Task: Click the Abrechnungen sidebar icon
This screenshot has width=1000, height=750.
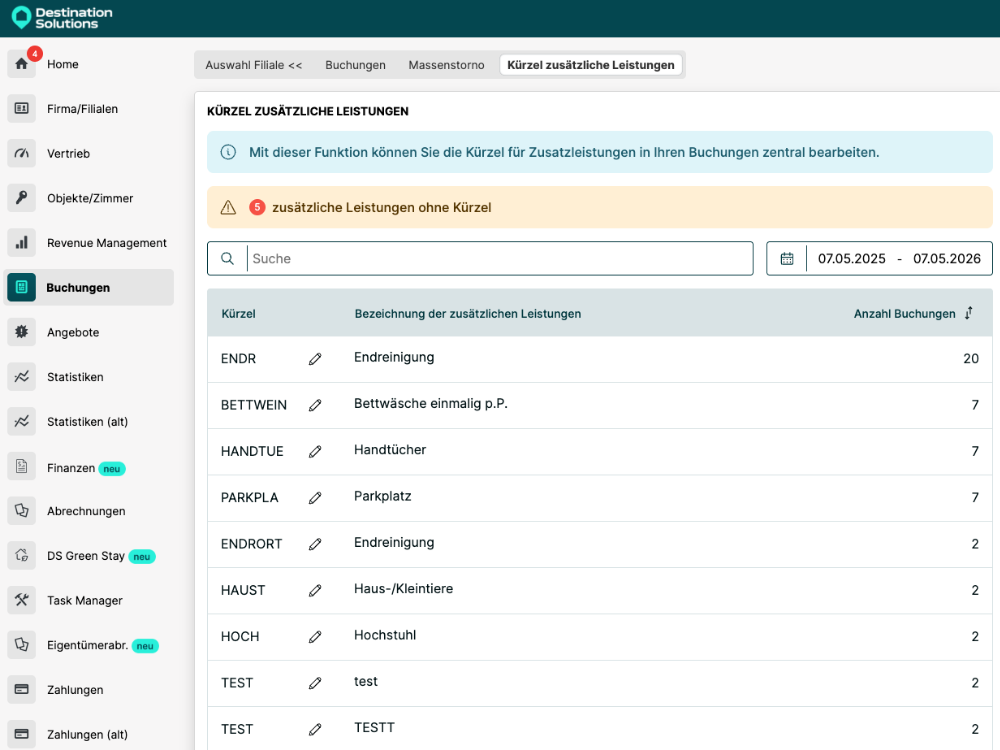Action: click(22, 511)
